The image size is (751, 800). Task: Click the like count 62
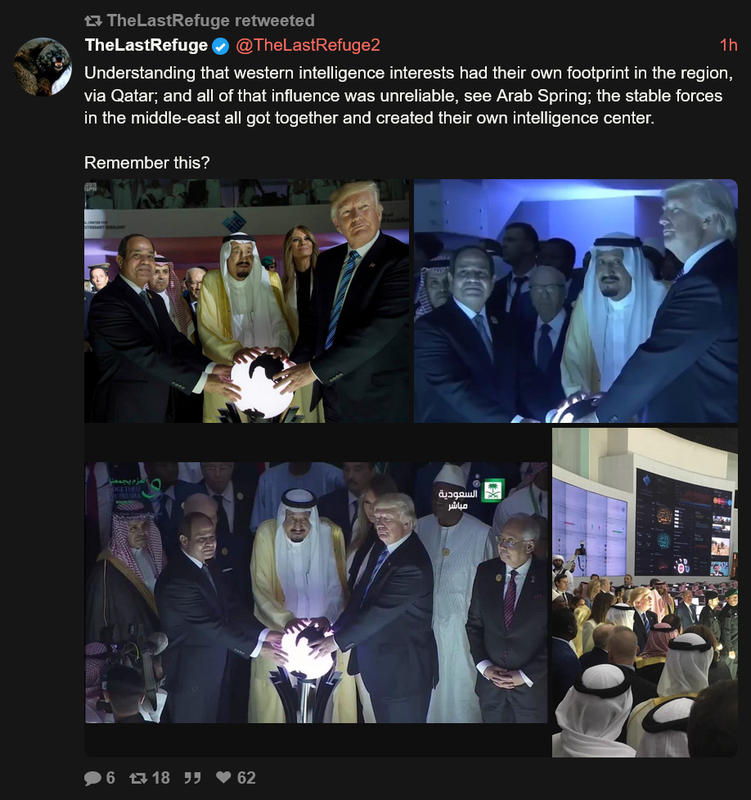point(246,778)
